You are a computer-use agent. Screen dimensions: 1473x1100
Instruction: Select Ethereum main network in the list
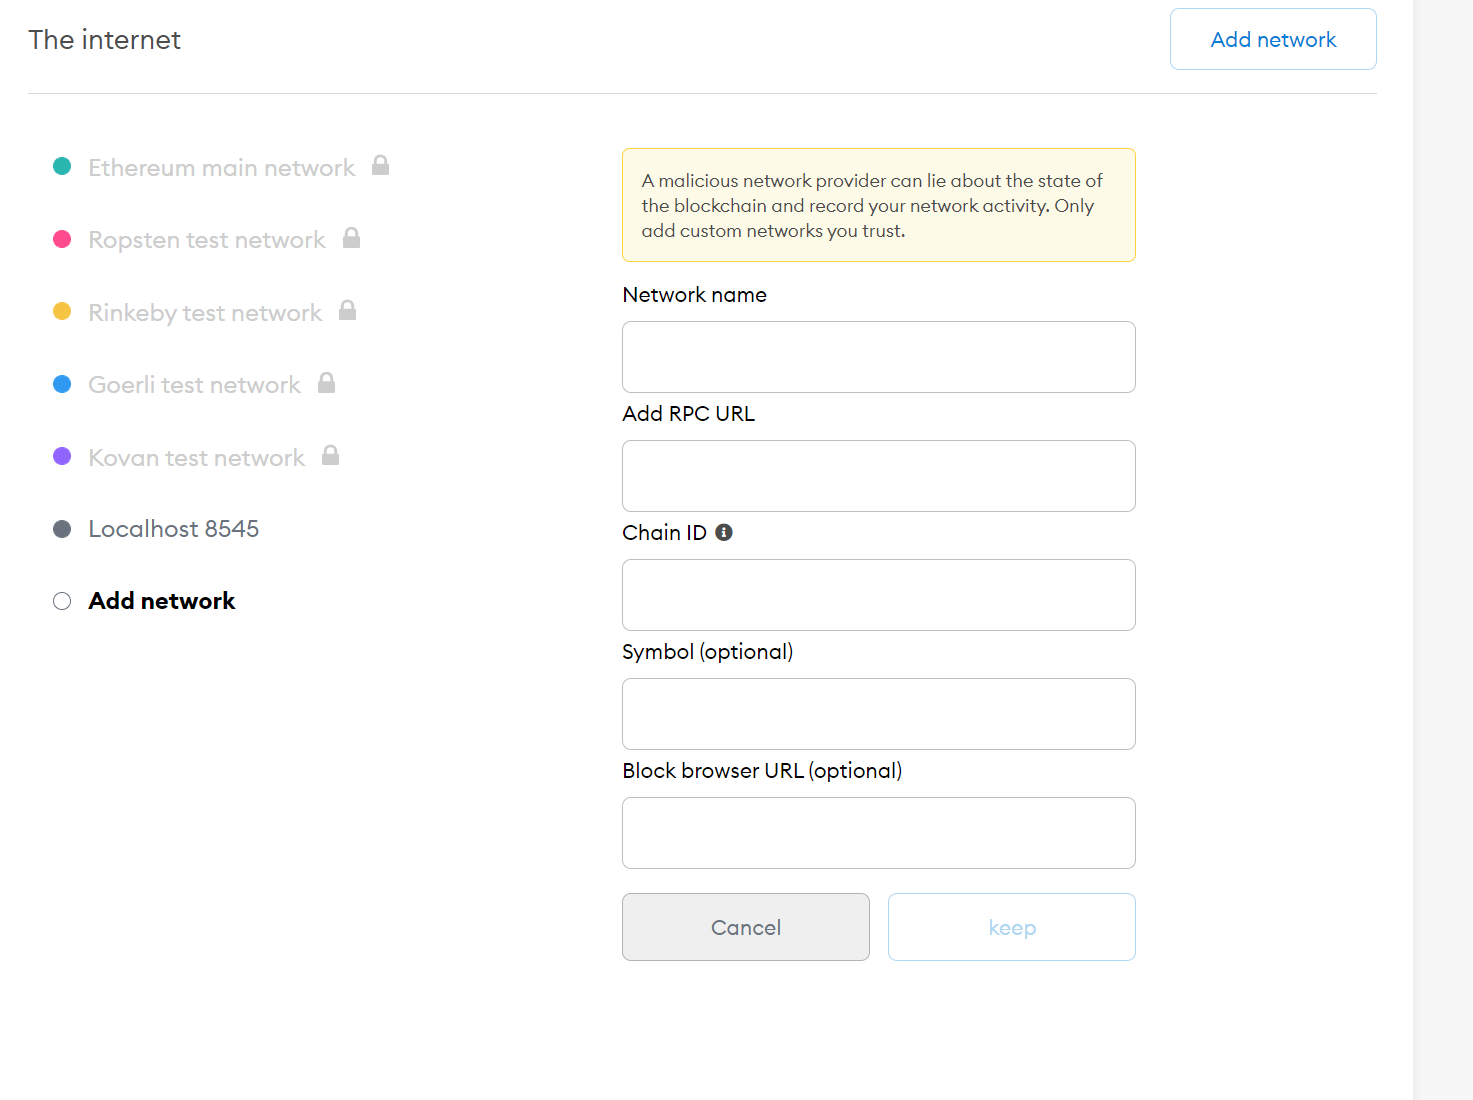pyautogui.click(x=221, y=167)
